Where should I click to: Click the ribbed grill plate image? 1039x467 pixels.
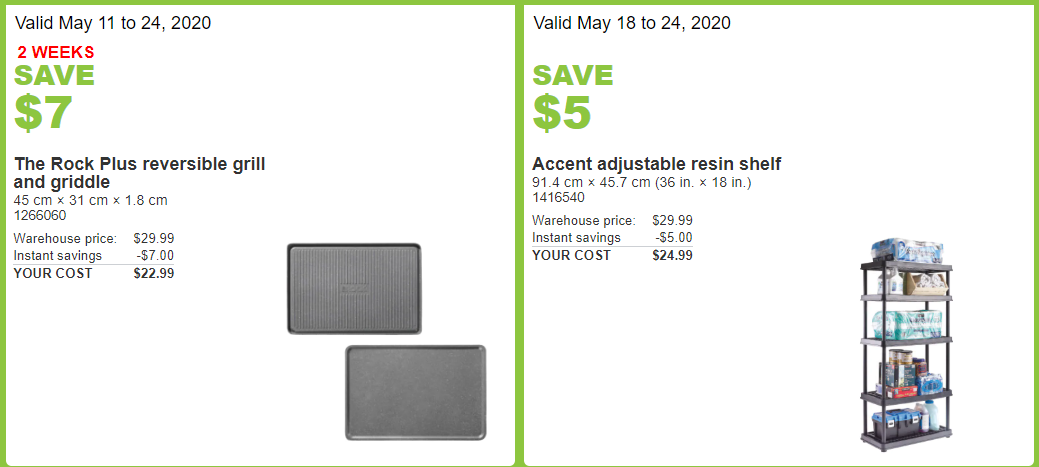click(354, 288)
